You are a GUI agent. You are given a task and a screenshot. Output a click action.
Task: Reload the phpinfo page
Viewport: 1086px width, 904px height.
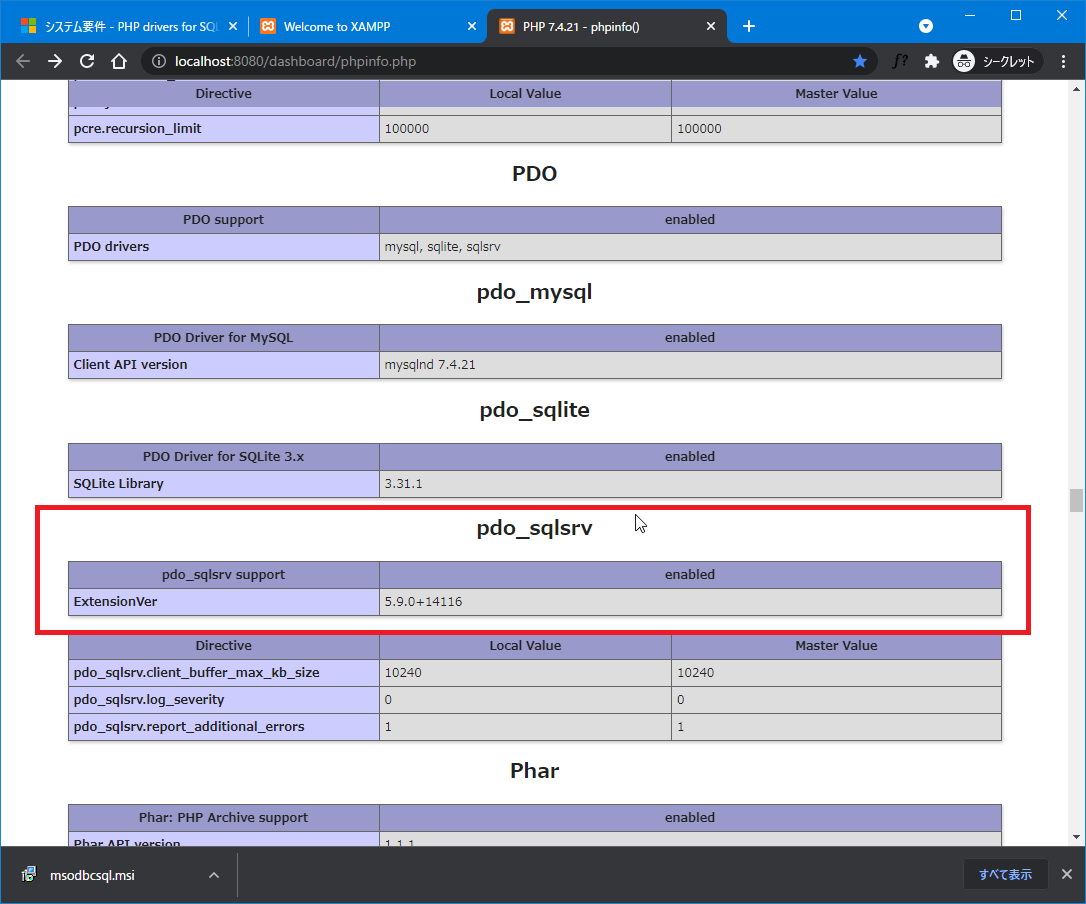point(87,61)
